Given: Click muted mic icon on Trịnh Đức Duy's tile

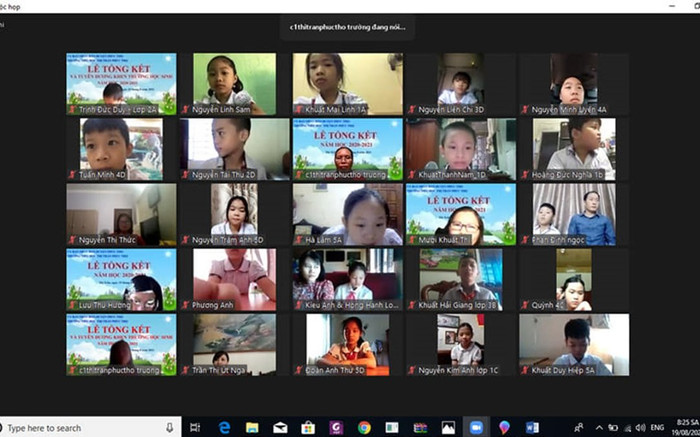Looking at the screenshot, I should click(71, 109).
